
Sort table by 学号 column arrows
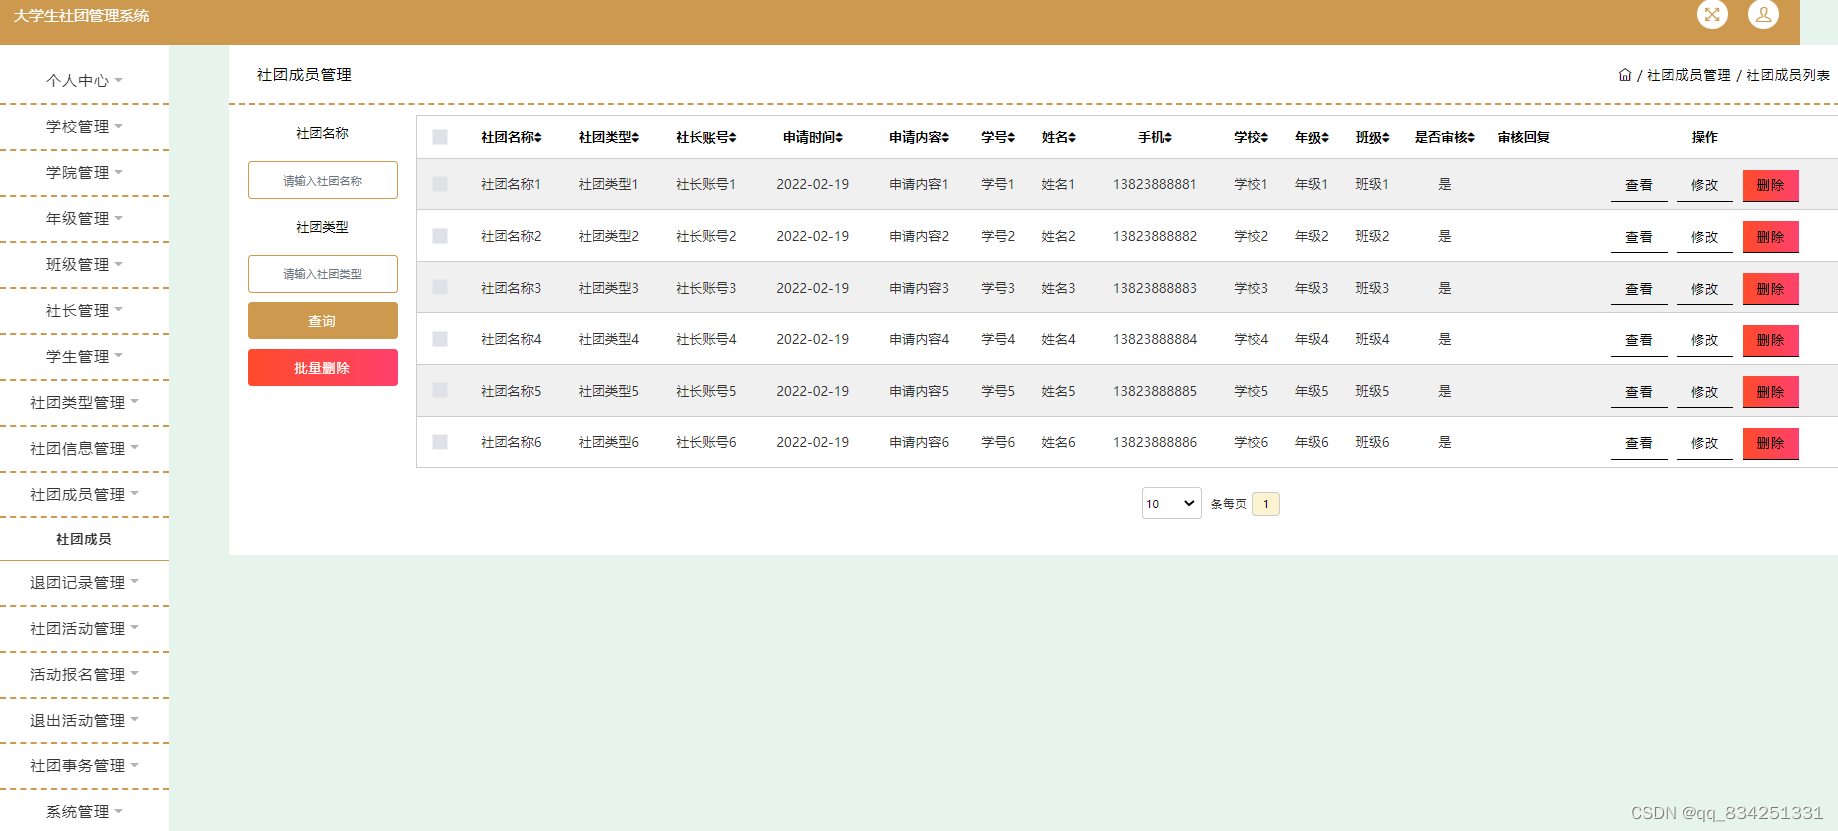tap(1012, 138)
